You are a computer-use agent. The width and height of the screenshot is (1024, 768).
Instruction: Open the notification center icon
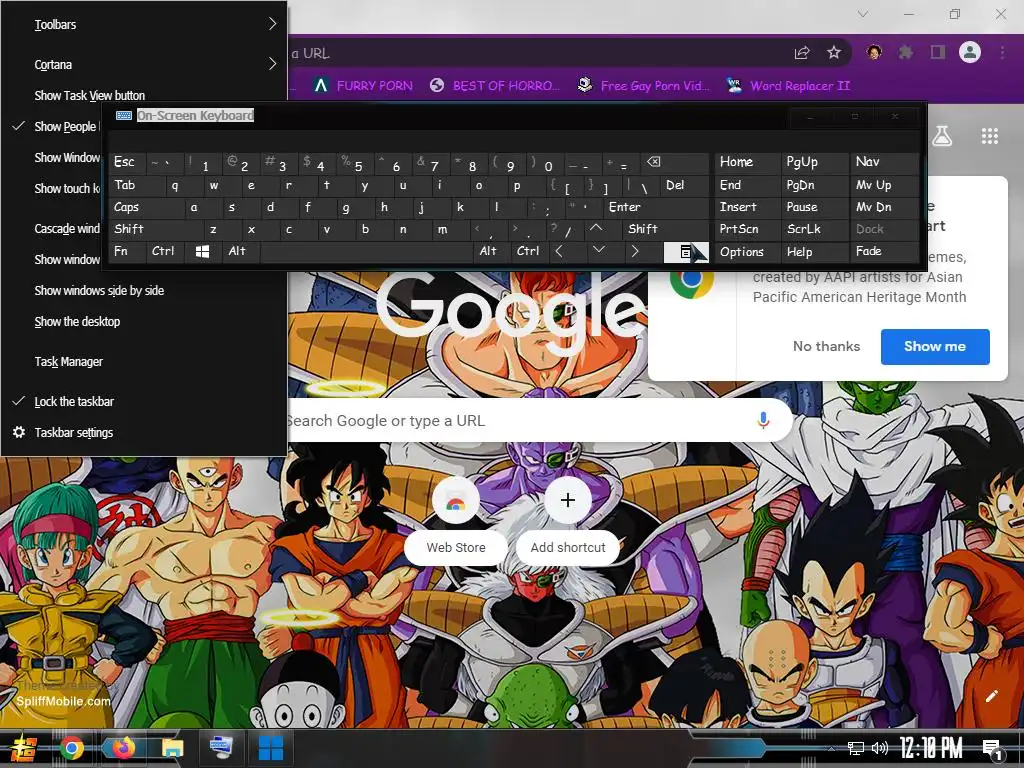993,749
